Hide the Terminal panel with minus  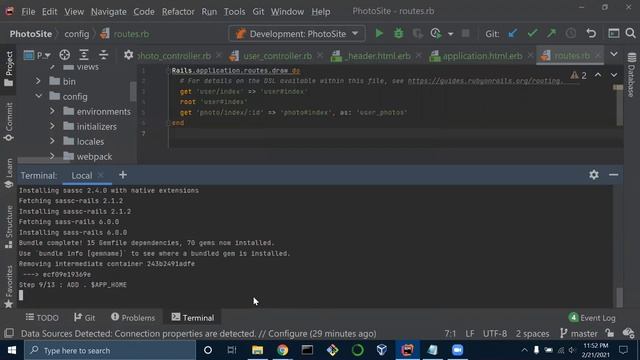click(613, 175)
